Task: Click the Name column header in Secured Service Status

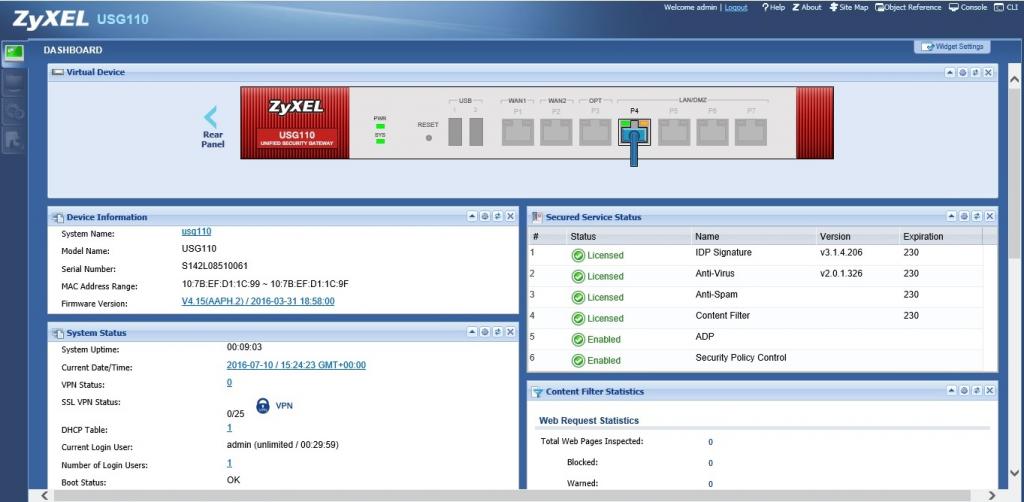Action: (753, 236)
